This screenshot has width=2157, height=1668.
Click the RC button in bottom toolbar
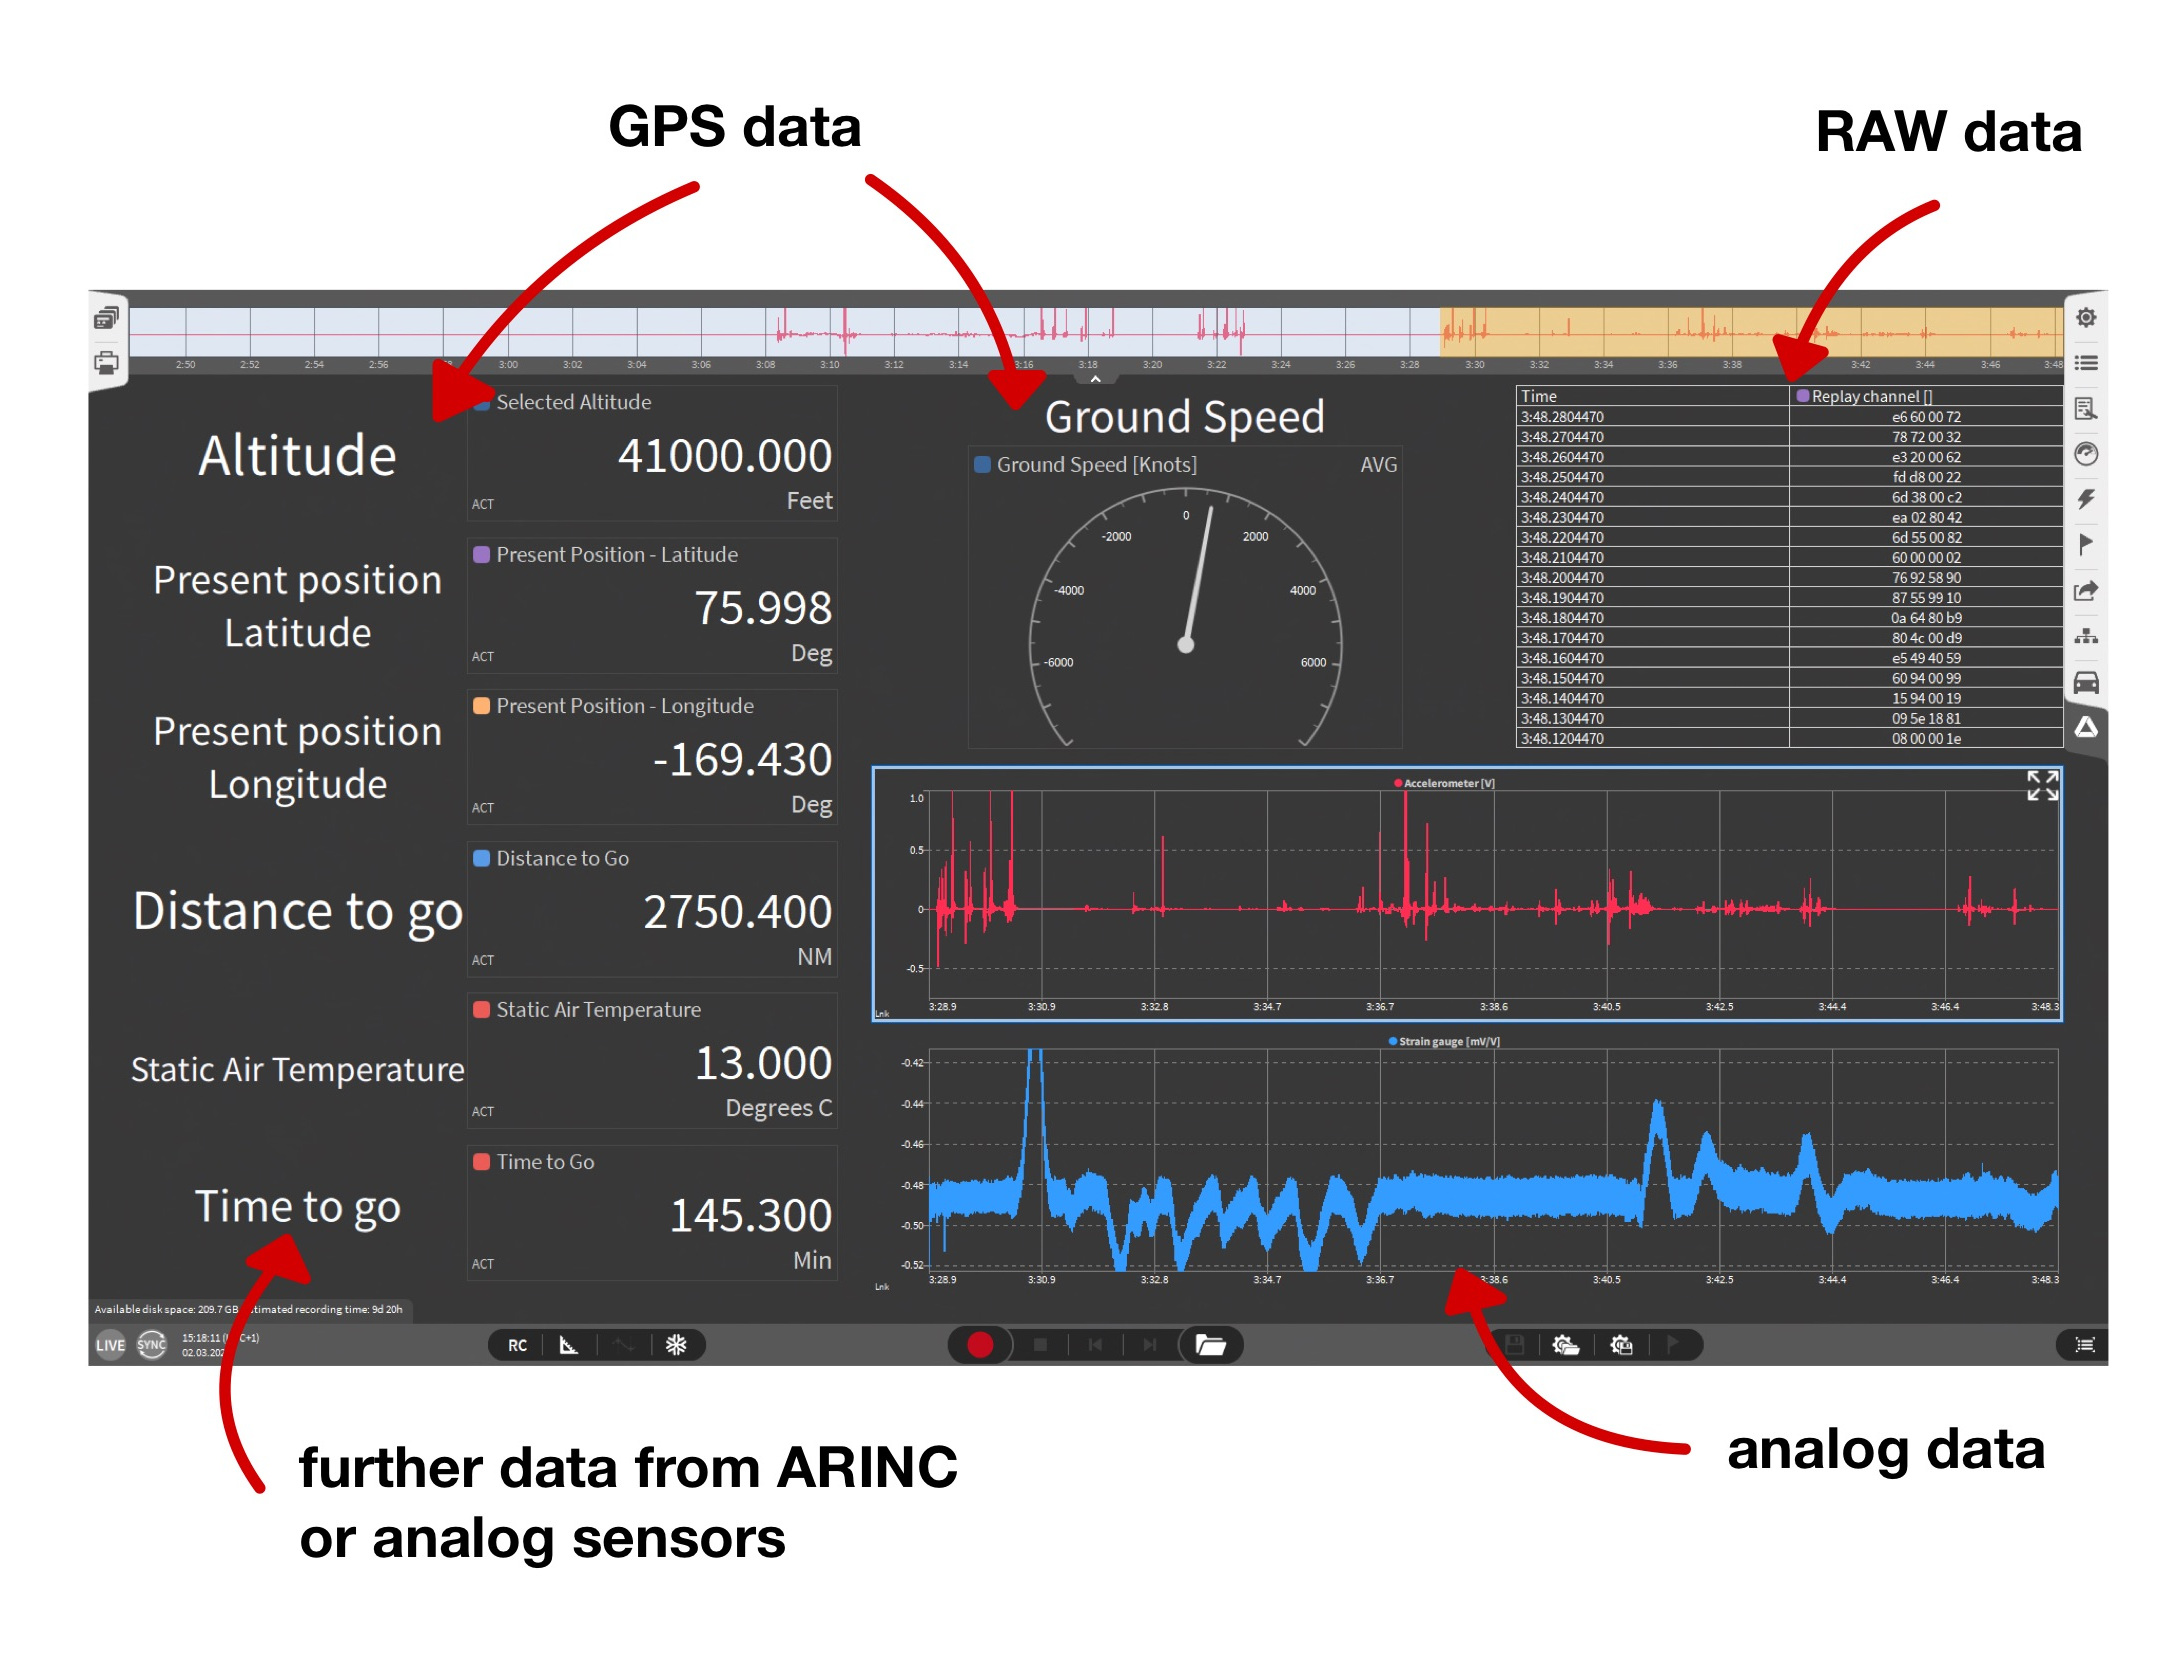pyautogui.click(x=517, y=1345)
